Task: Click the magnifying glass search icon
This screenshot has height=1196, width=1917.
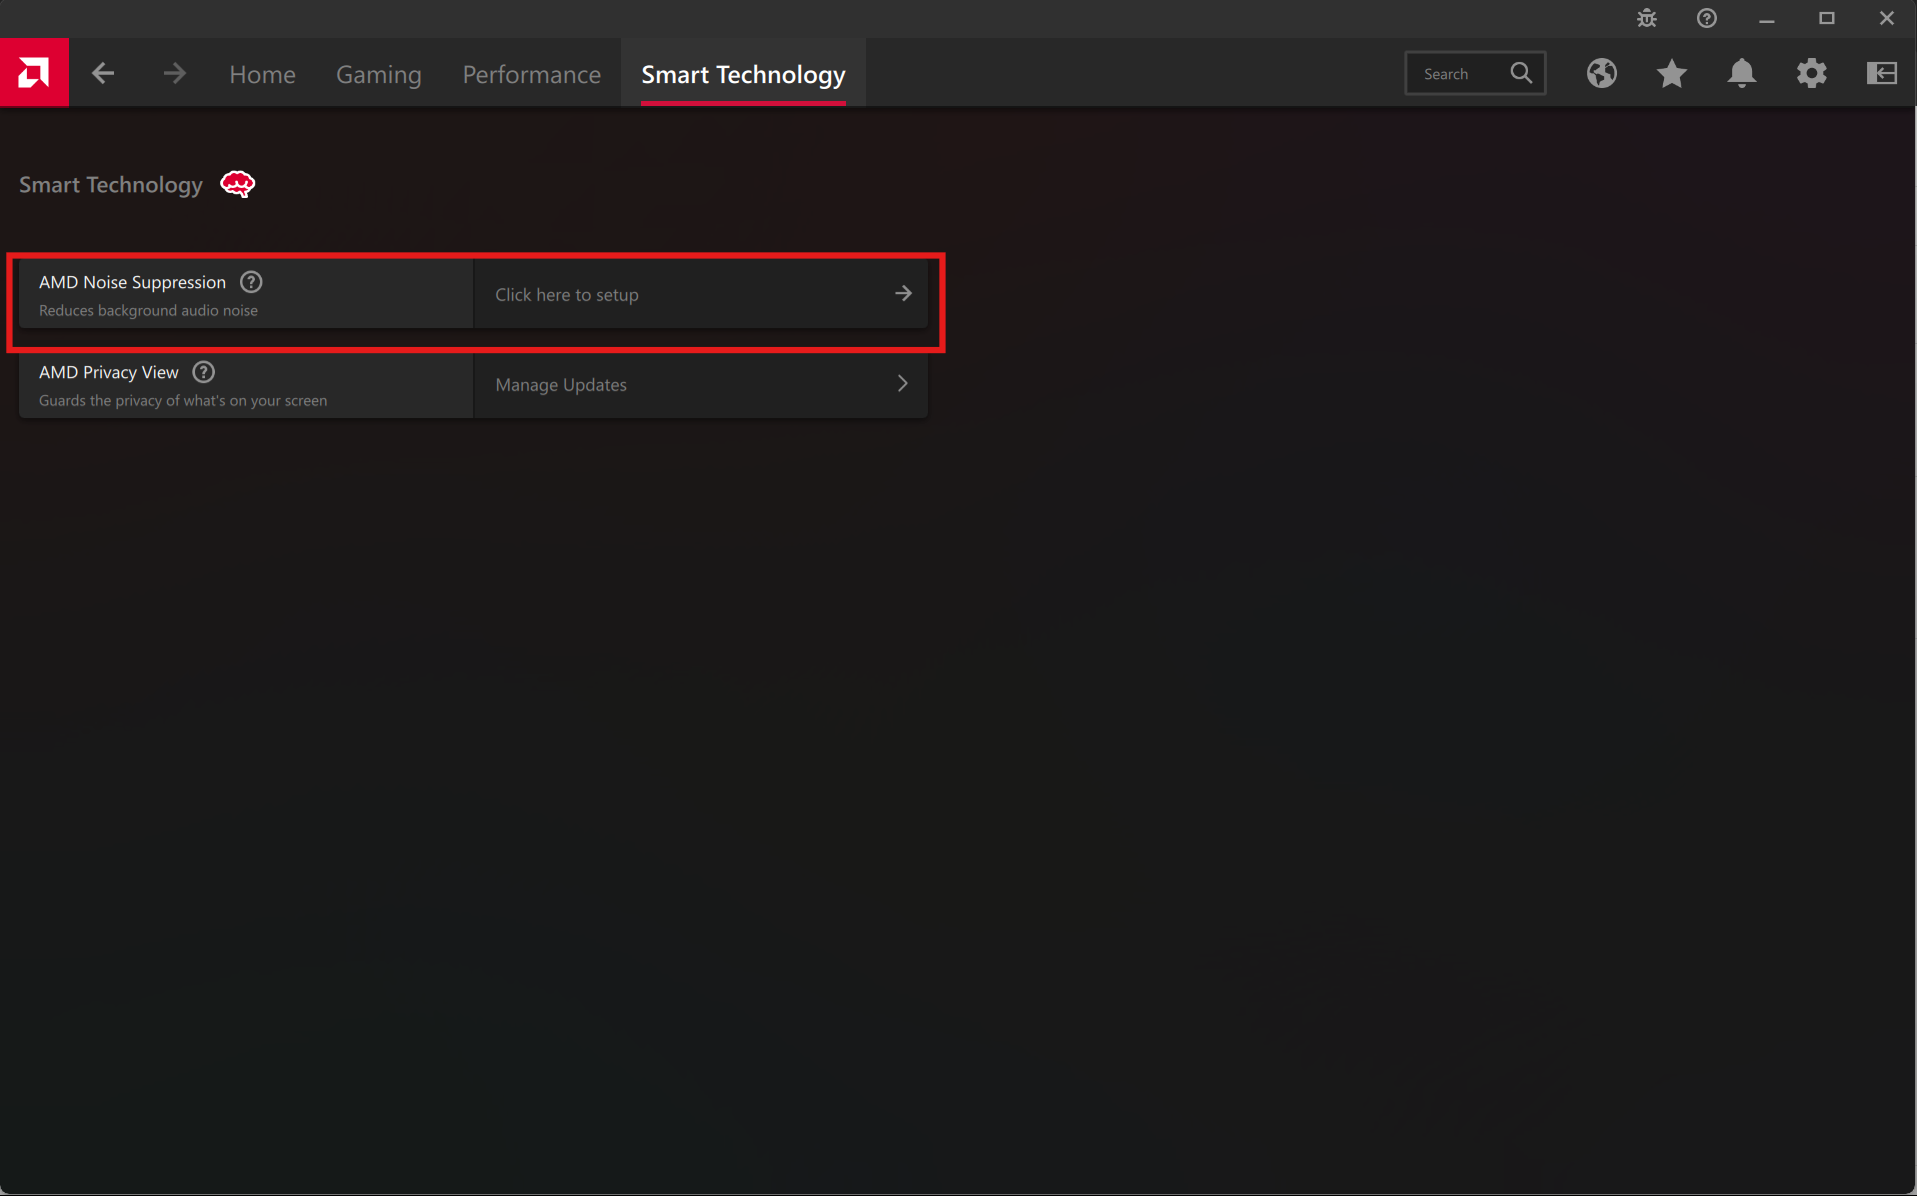Action: [x=1521, y=73]
